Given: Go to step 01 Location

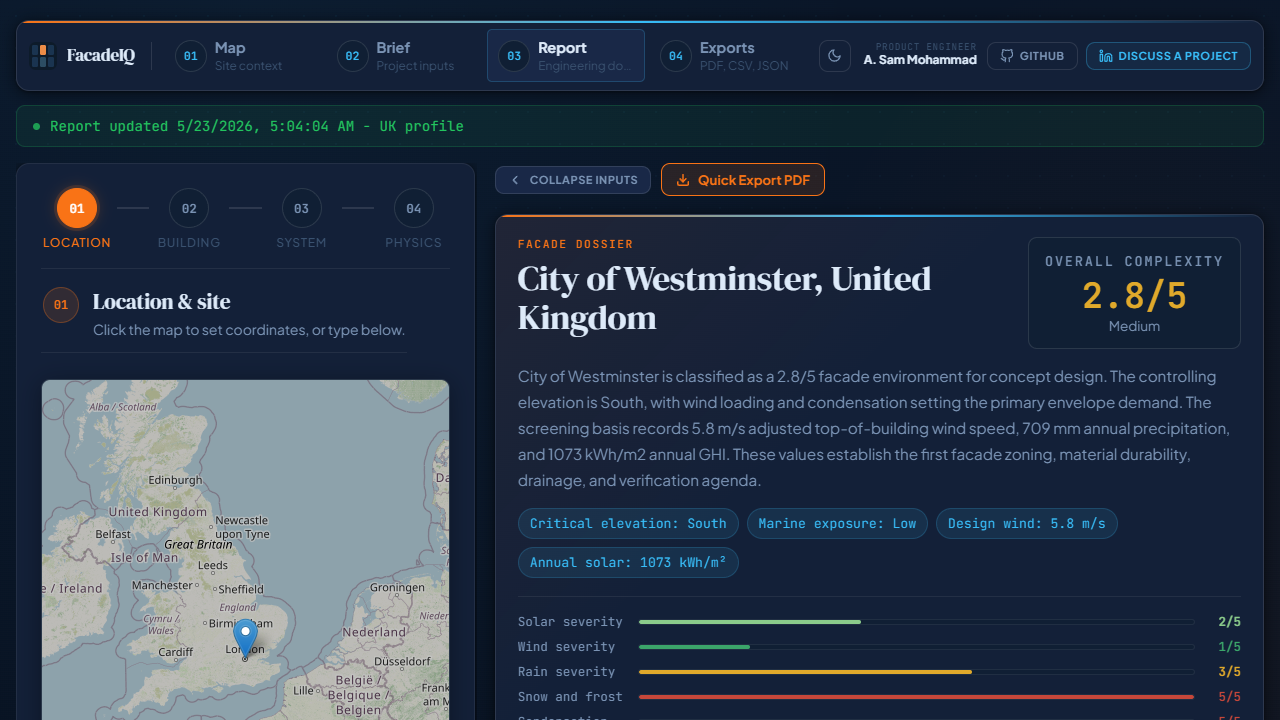Looking at the screenshot, I should (77, 219).
